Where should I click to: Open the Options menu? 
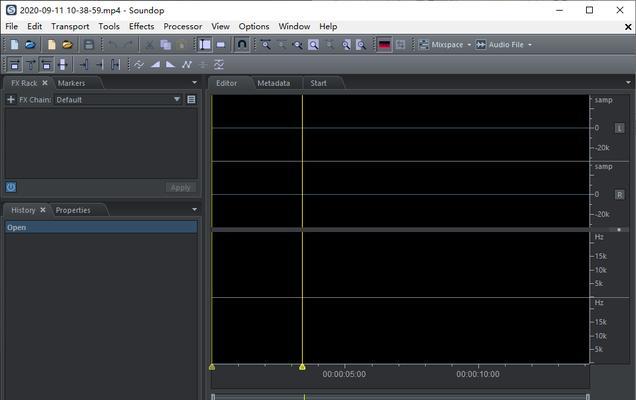[x=254, y=26]
